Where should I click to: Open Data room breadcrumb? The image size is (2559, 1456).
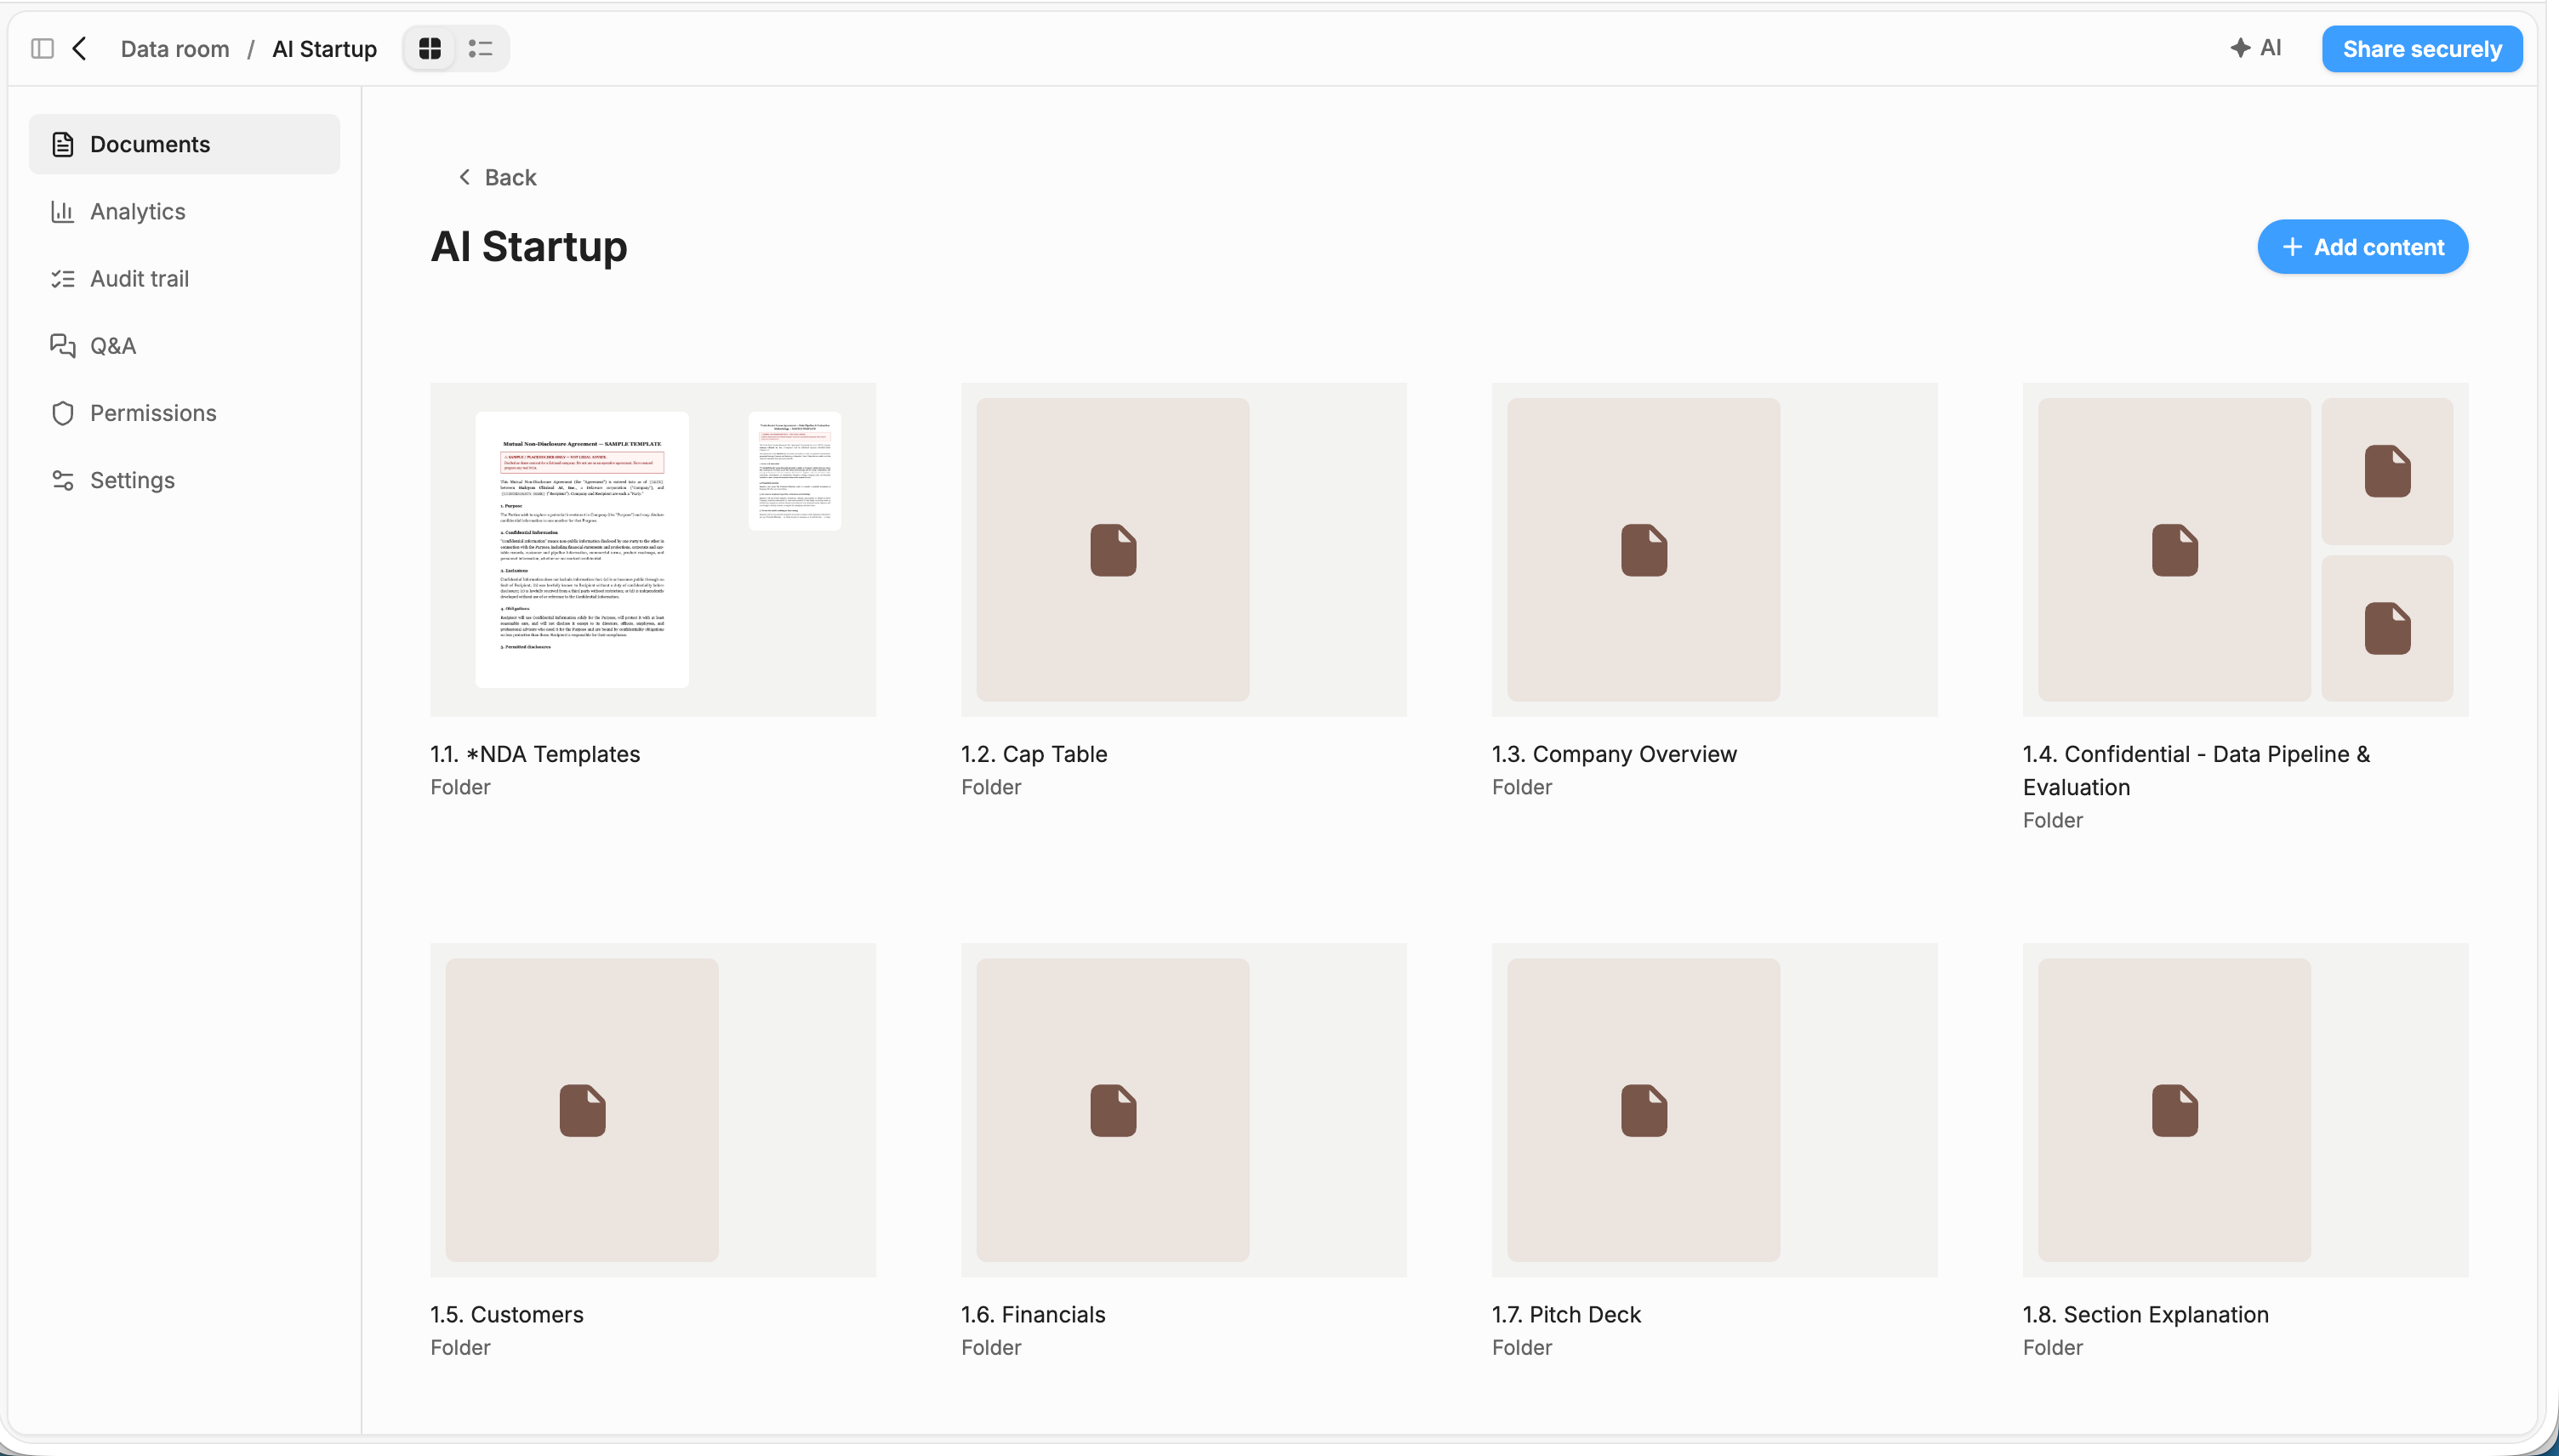point(175,49)
